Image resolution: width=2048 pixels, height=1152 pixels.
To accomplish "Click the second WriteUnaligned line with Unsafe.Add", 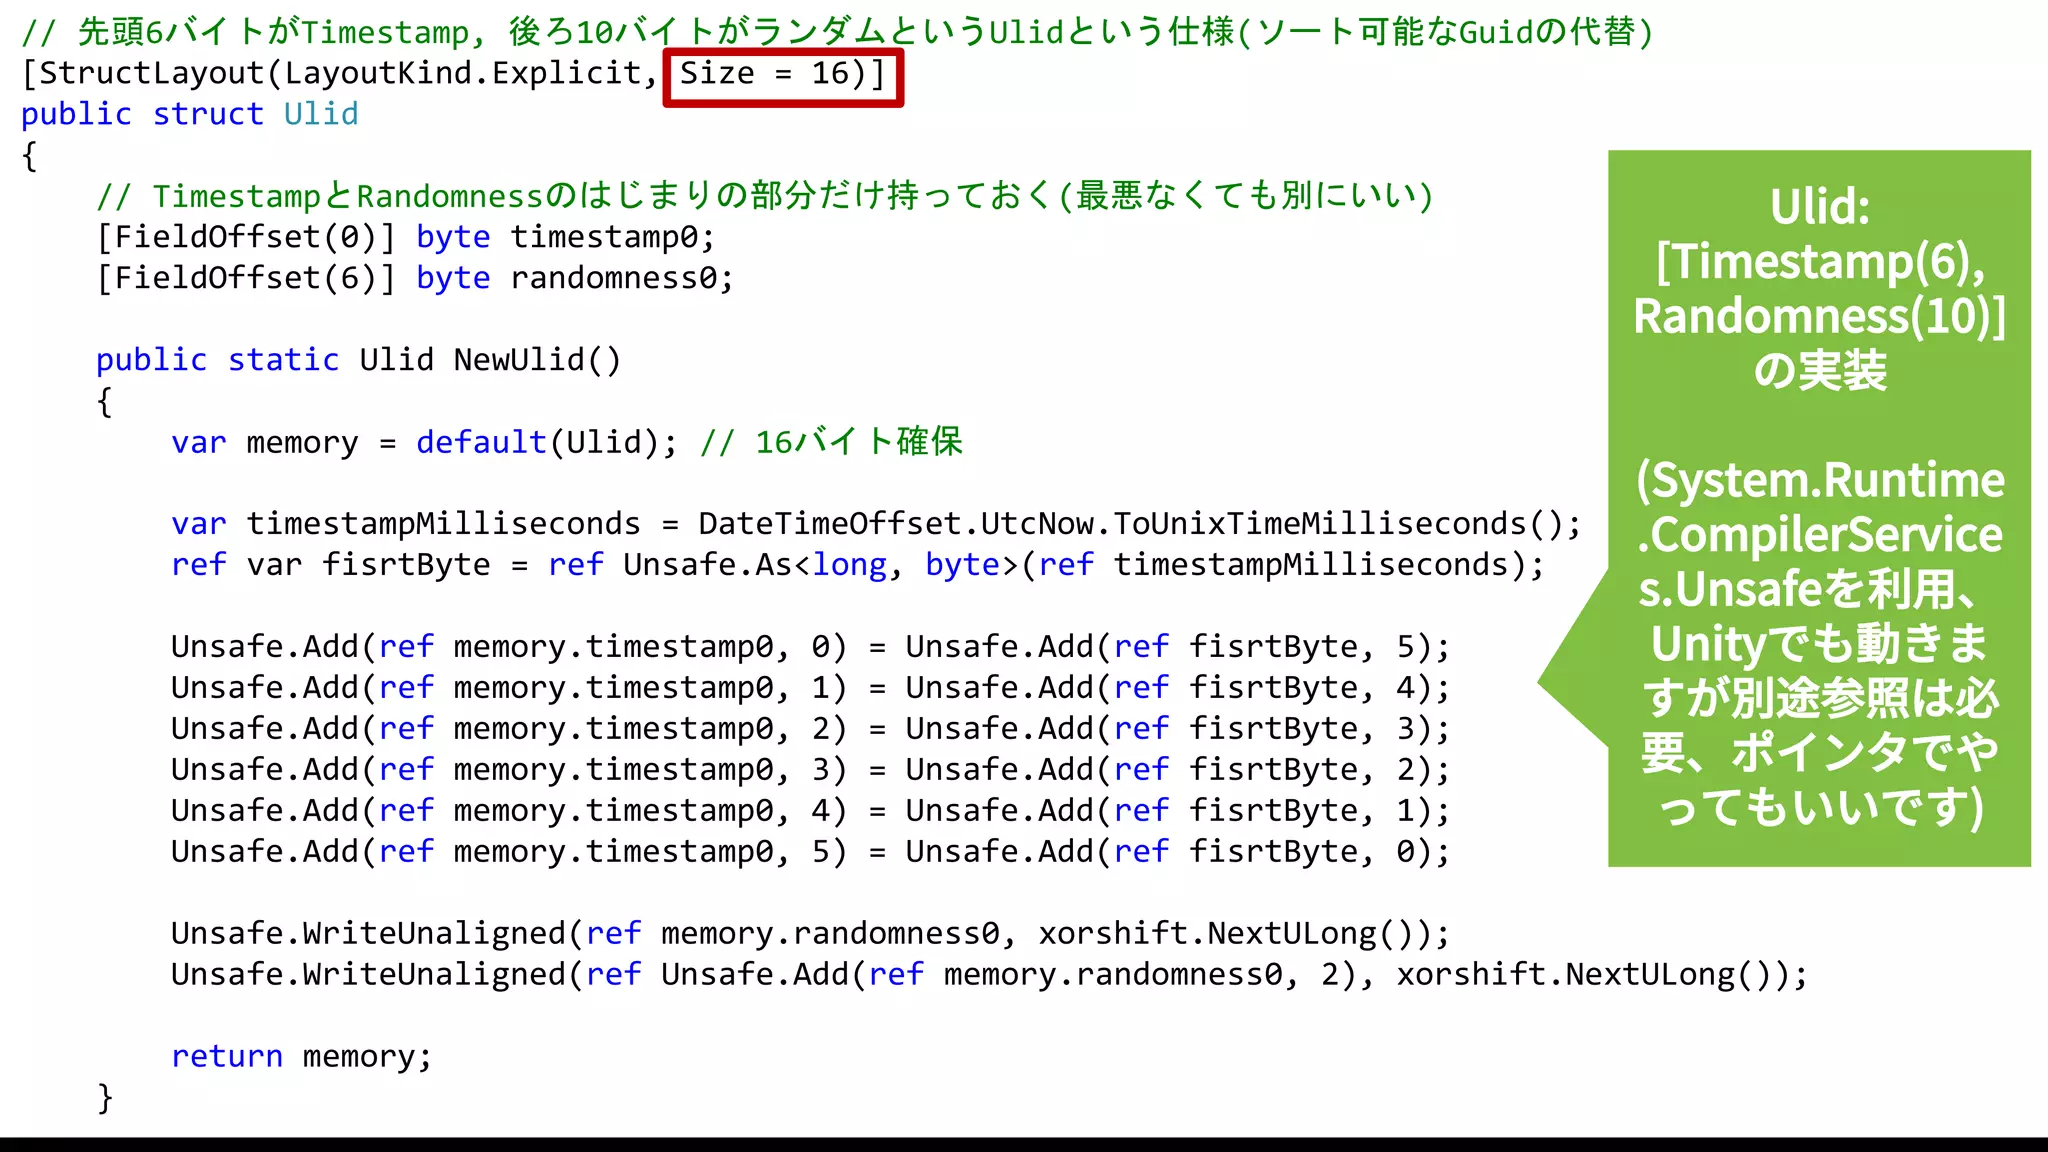I will (x=990, y=975).
